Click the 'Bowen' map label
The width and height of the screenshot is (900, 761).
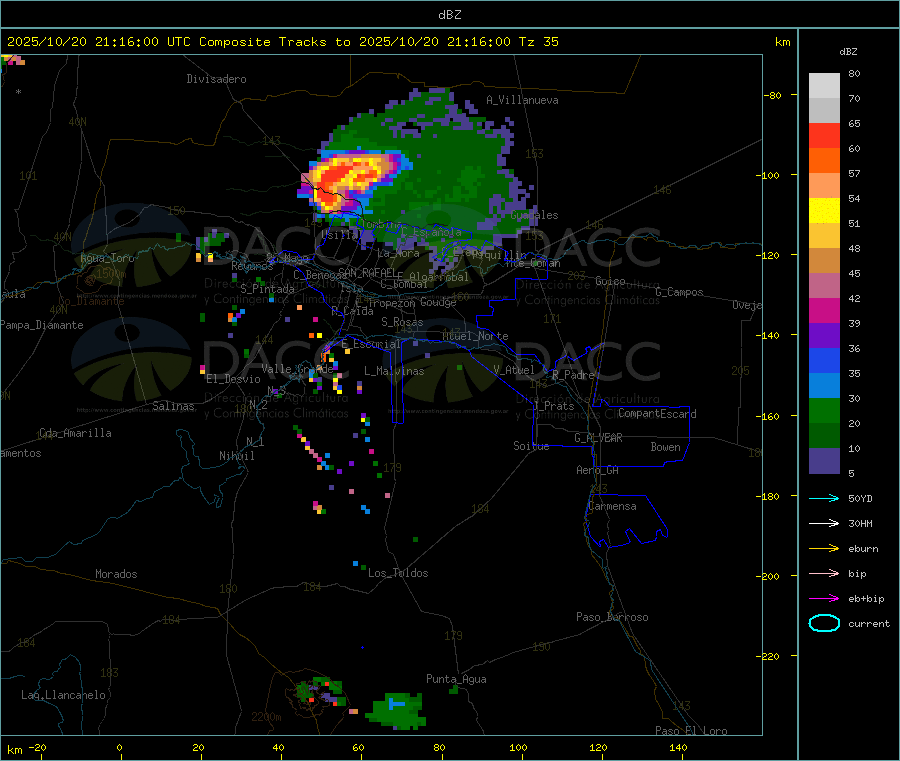tap(666, 447)
